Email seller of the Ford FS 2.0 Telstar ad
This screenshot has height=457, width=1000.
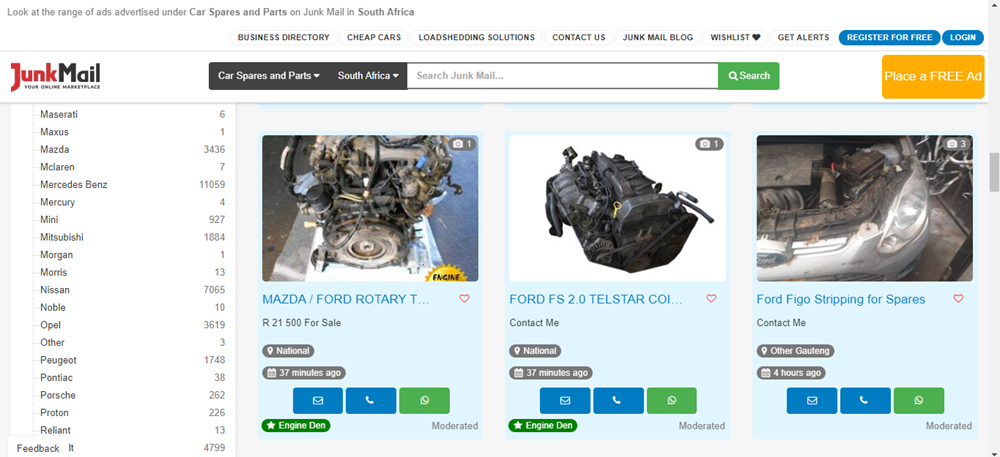point(564,400)
